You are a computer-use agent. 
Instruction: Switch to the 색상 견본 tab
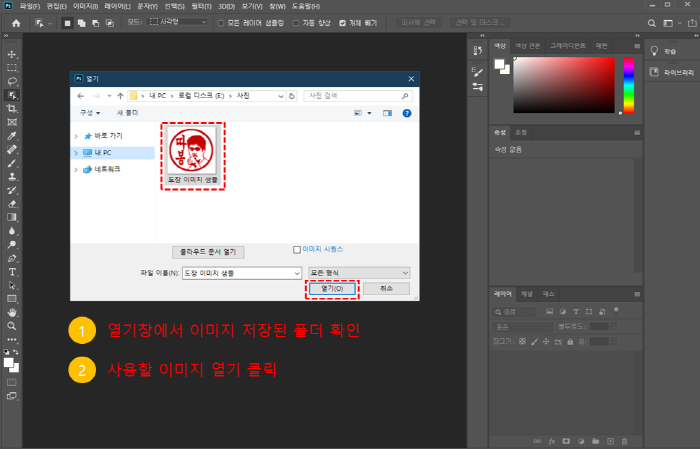[527, 46]
